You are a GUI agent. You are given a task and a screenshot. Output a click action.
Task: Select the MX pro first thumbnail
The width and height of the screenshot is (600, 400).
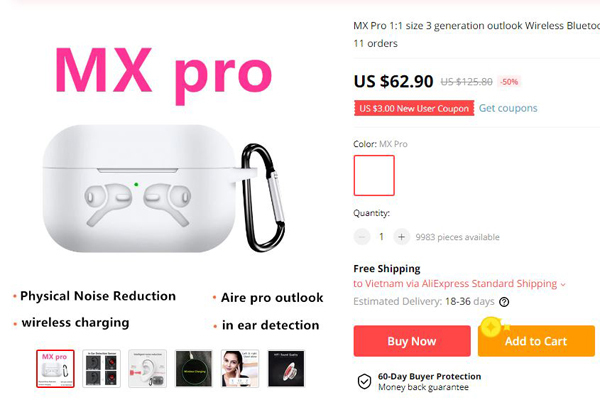pyautogui.click(x=55, y=369)
